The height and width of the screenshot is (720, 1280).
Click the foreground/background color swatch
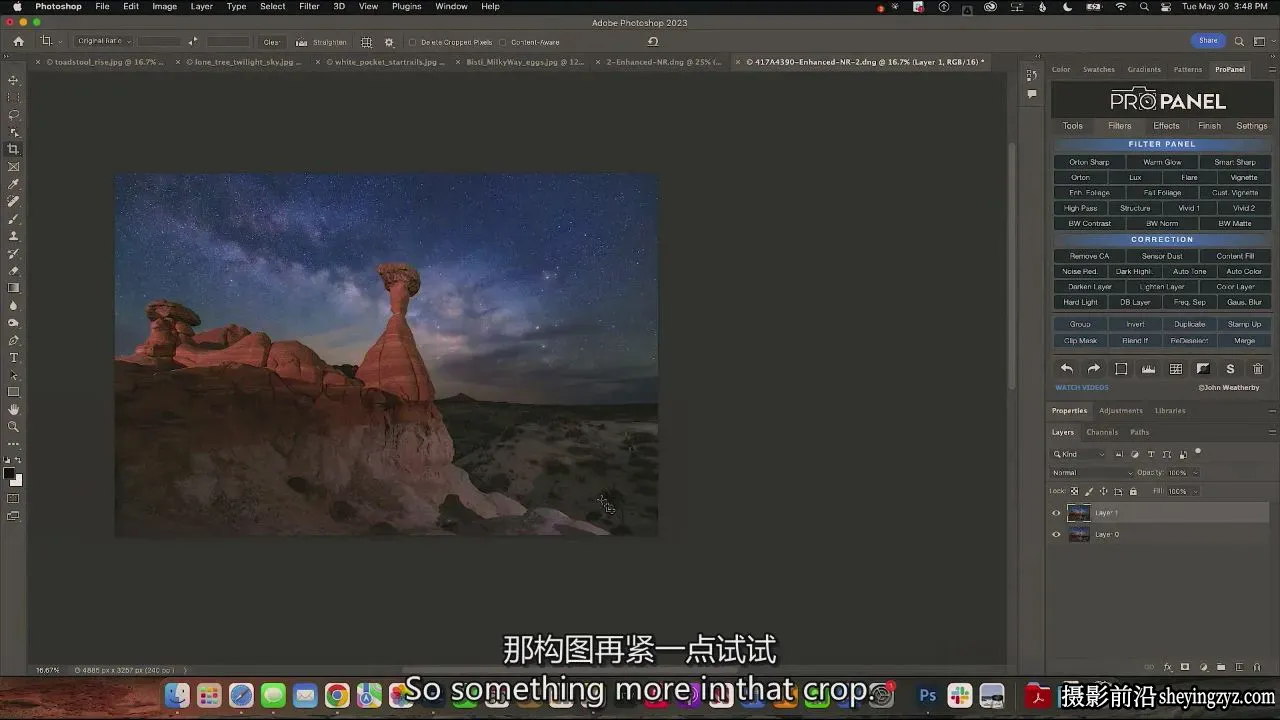click(x=10, y=476)
